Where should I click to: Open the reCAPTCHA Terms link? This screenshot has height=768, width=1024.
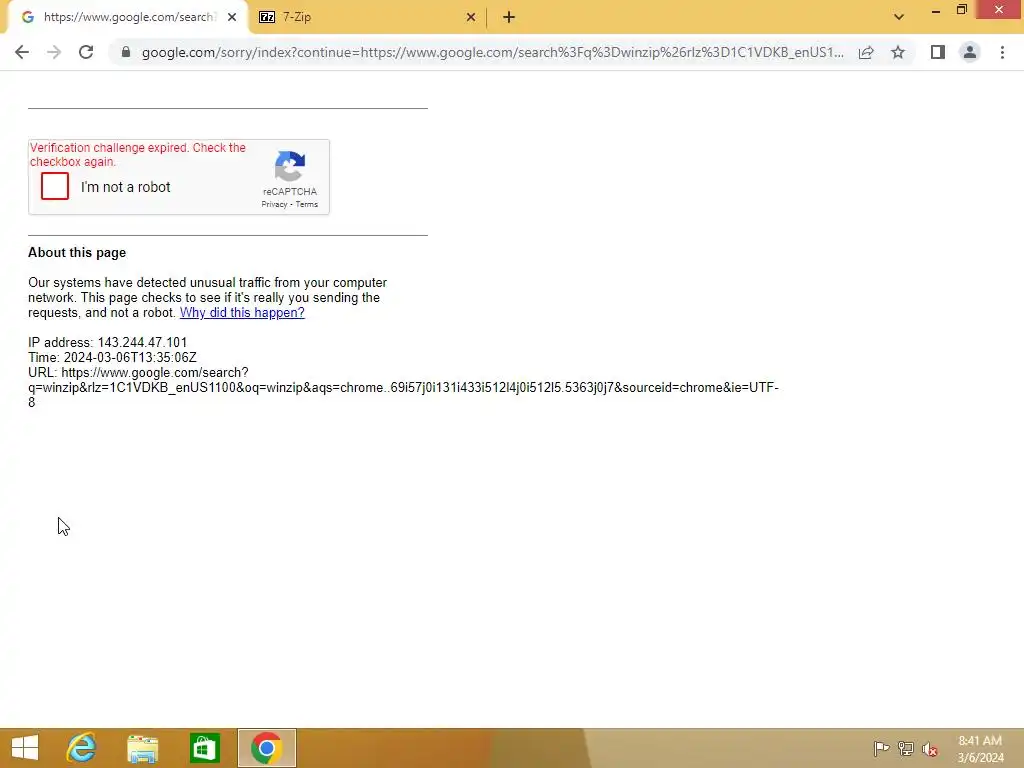click(307, 204)
